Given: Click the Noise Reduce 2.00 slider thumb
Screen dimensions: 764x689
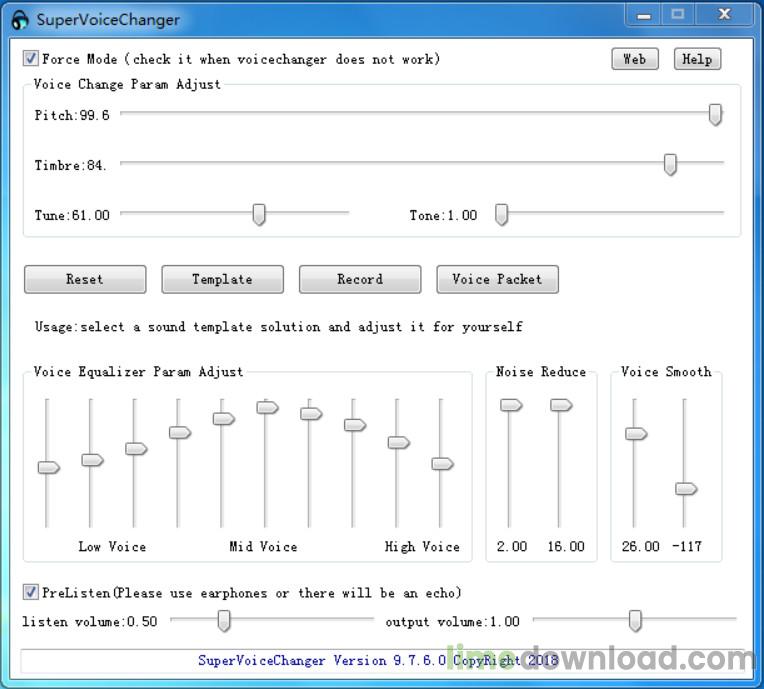Looking at the screenshot, I should (x=511, y=405).
